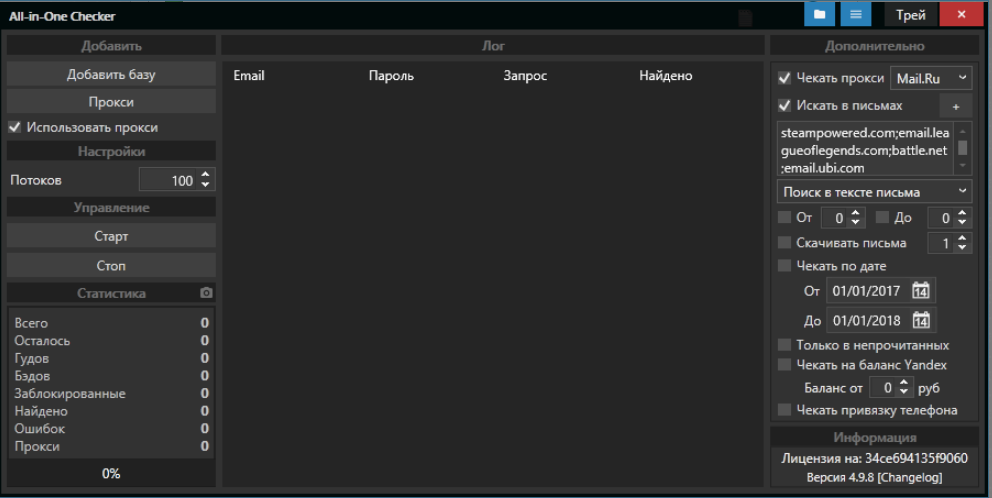
Task: Expand the Mail.Ru dropdown
Action: [930, 78]
